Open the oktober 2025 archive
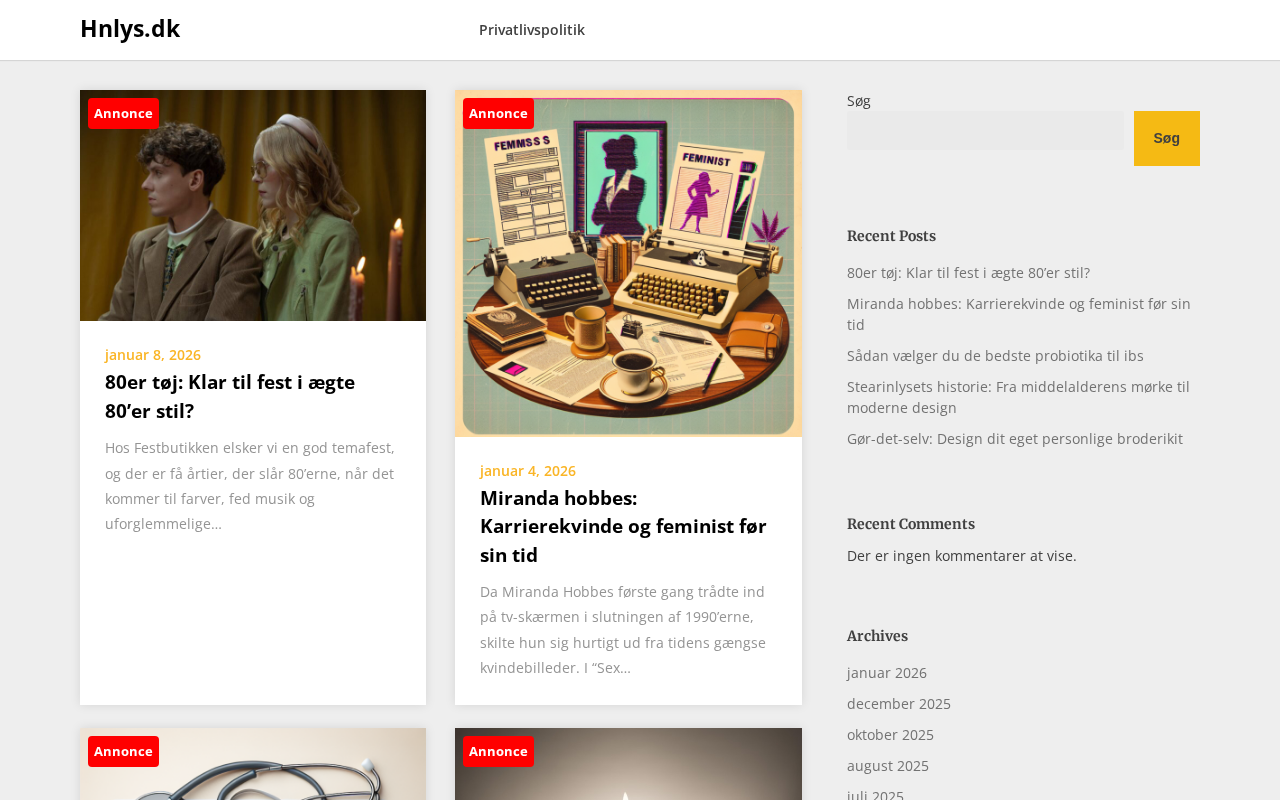Screen dimensions: 1280x800 [890, 734]
